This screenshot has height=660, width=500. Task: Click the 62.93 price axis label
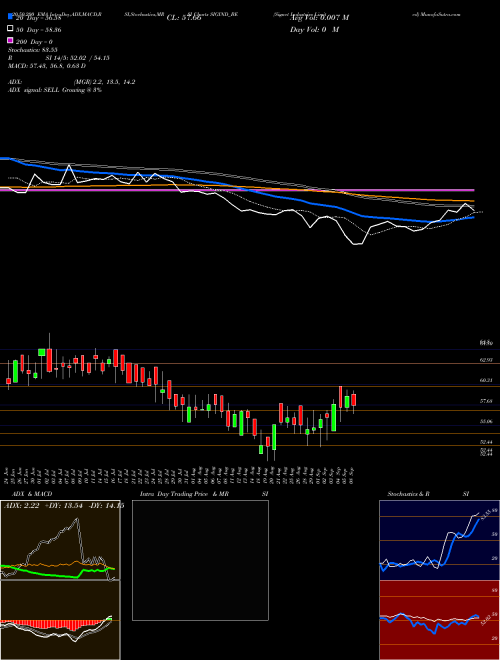(x=486, y=360)
